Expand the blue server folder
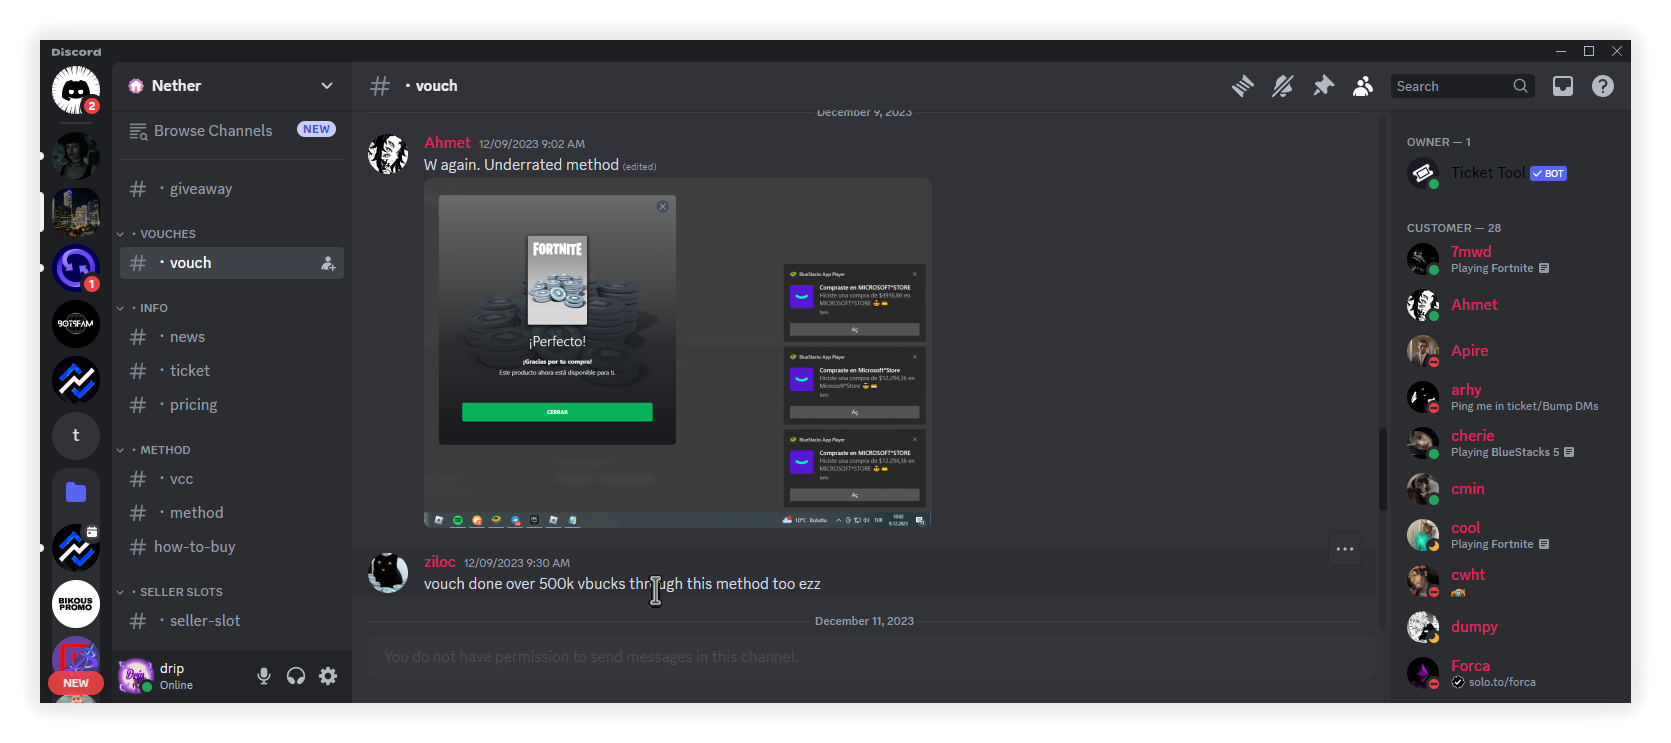Viewport: 1671px width, 743px height. pos(76,492)
